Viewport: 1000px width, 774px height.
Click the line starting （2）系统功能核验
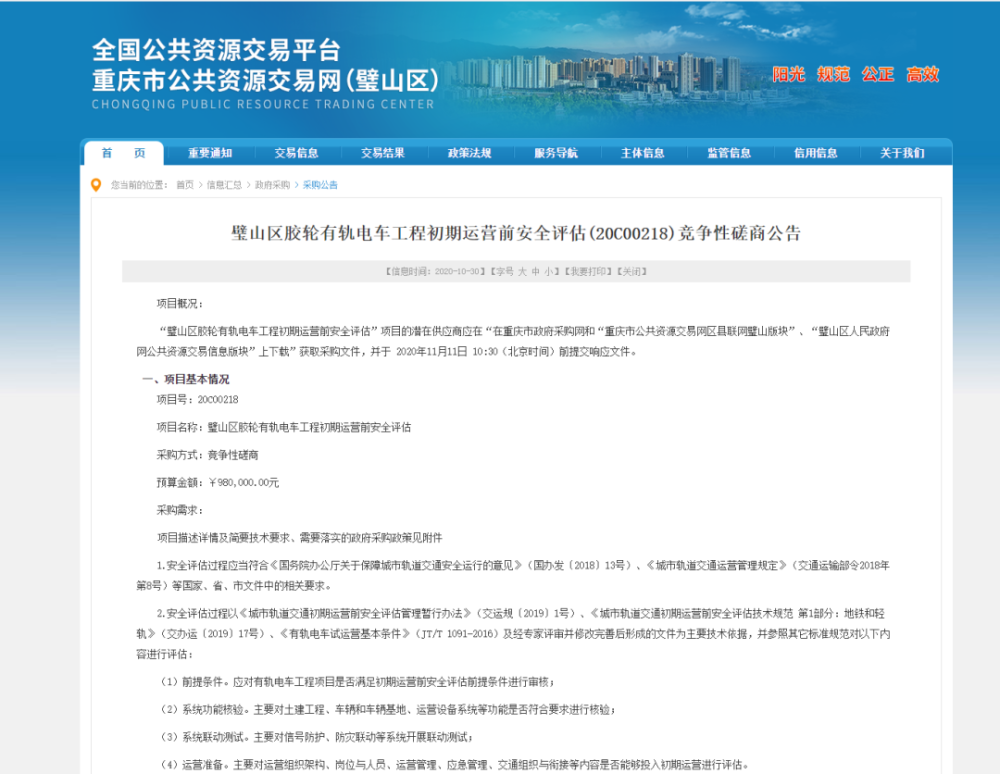(386, 710)
